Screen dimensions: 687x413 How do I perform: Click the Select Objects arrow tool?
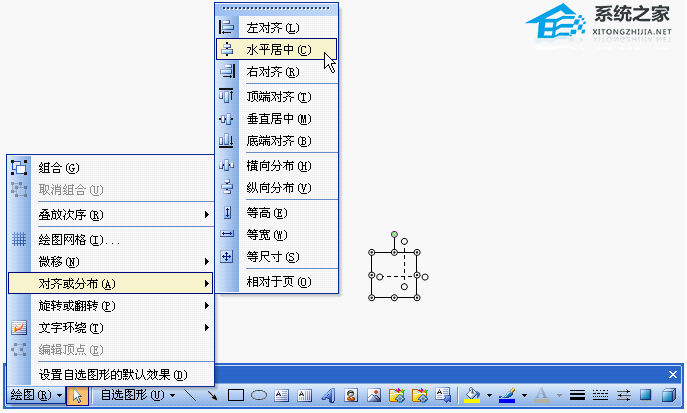(x=78, y=395)
